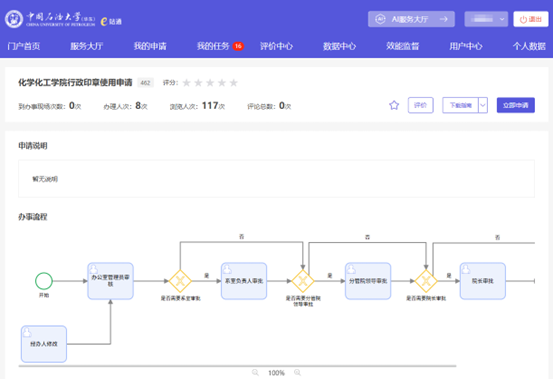
Task: Select the 办公室管理员审核 task node
Action: pos(110,281)
